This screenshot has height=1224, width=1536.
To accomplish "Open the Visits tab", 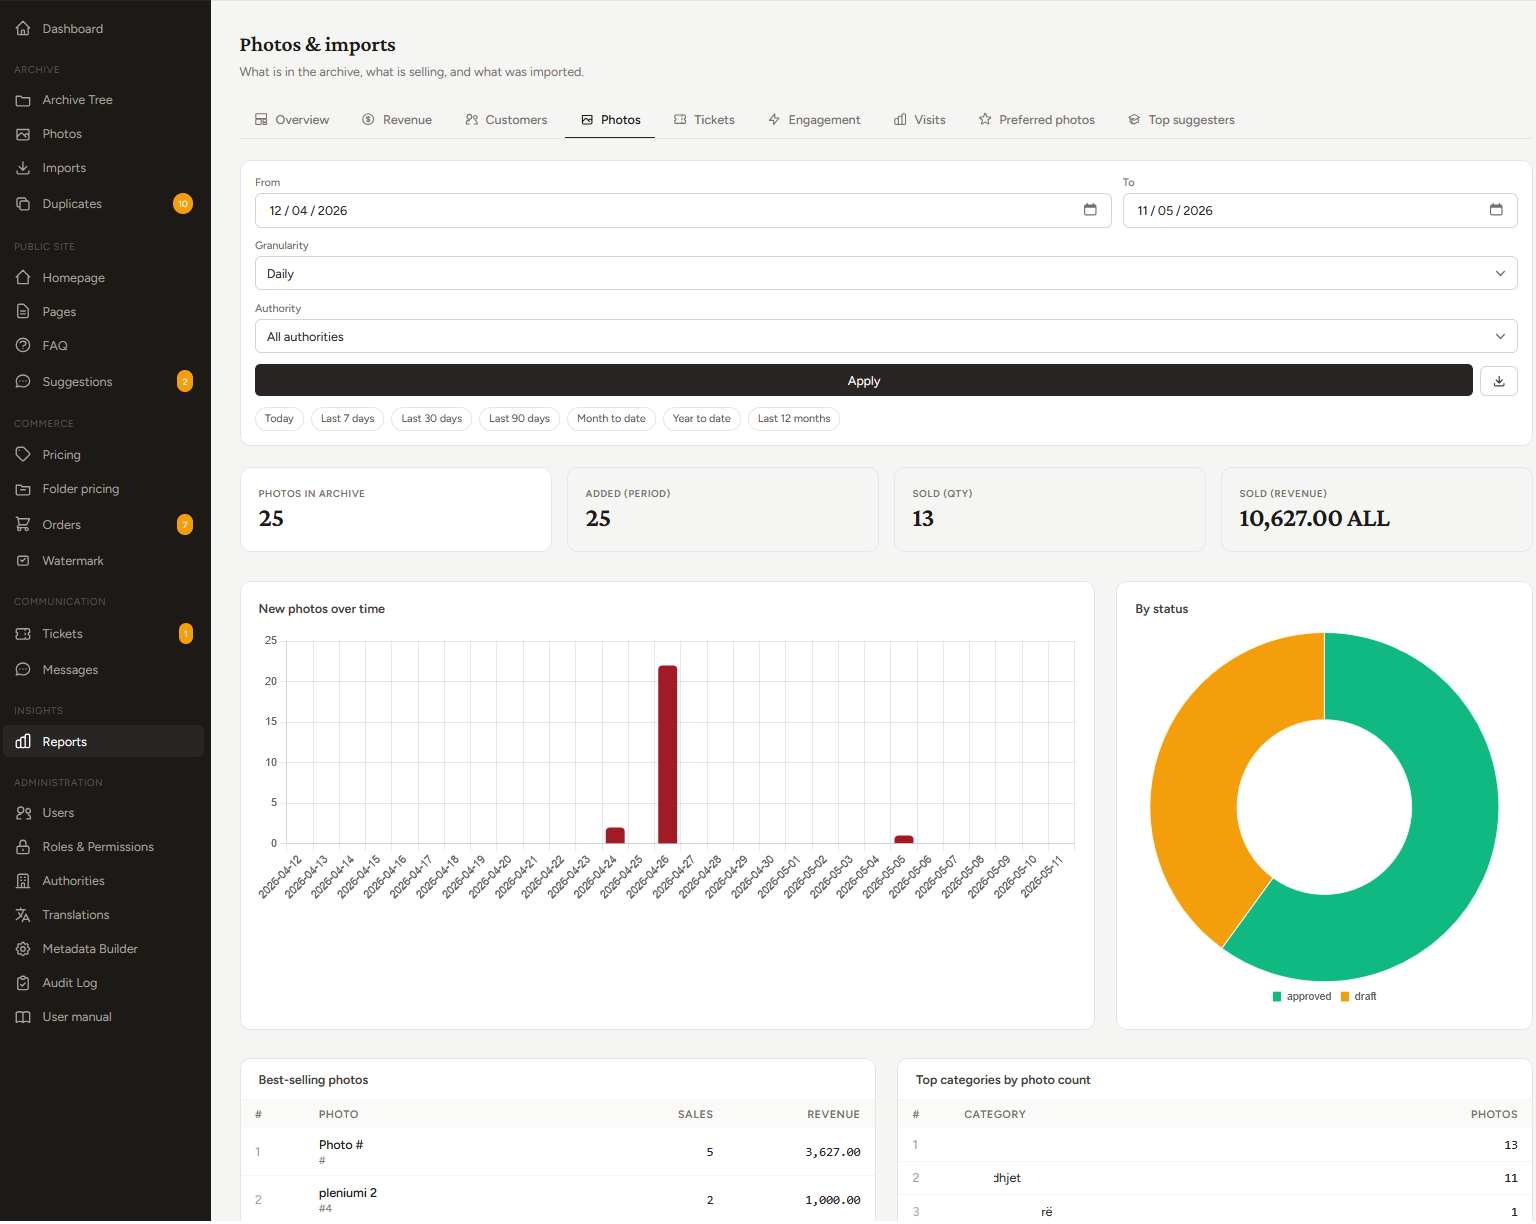I will coord(920,120).
